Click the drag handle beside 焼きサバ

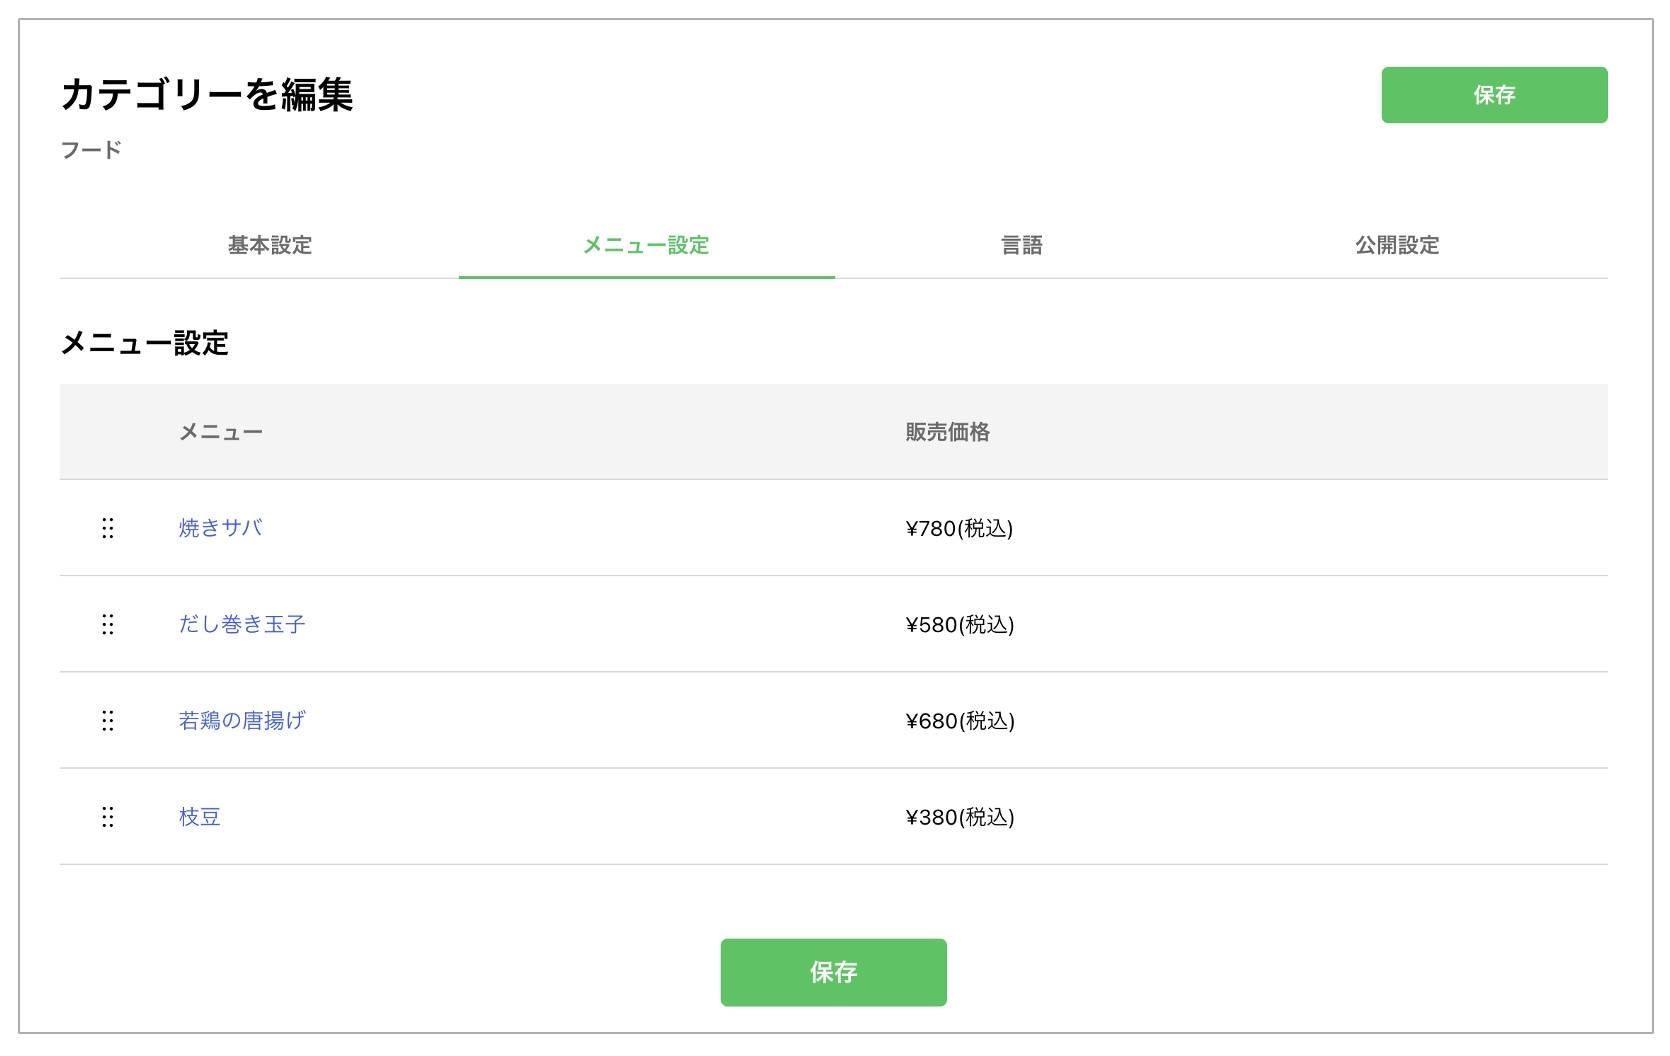(108, 529)
